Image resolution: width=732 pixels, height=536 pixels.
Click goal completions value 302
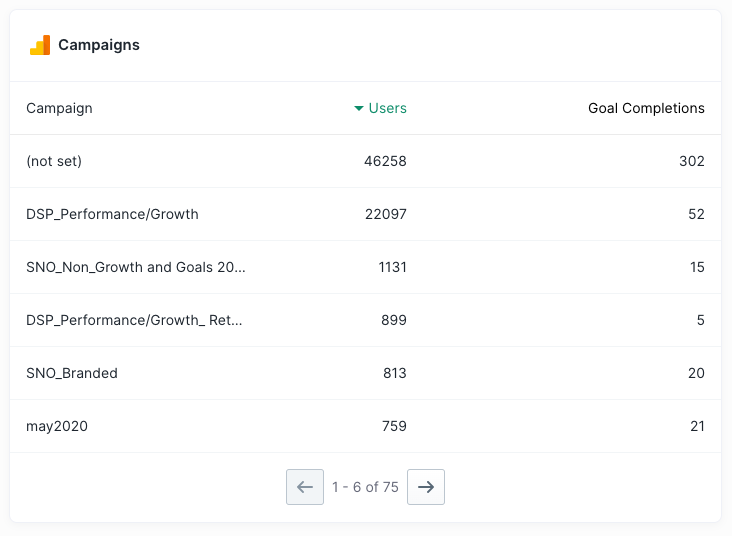click(692, 161)
